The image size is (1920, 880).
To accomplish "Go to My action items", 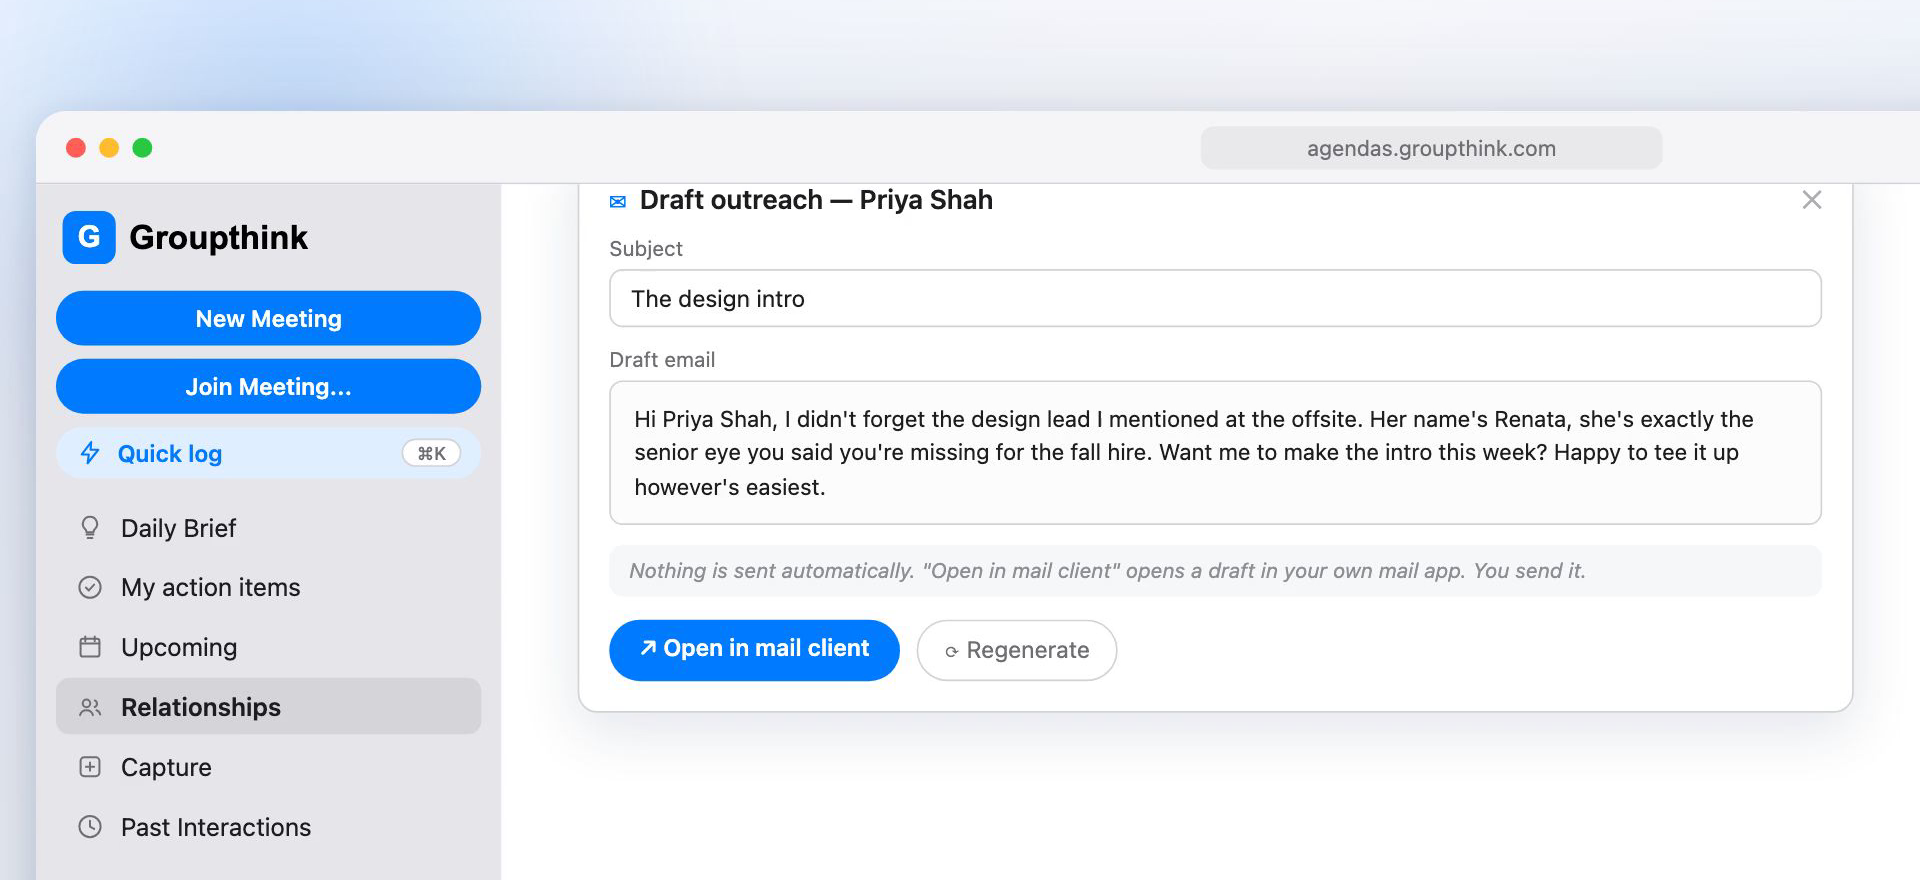I will pyautogui.click(x=268, y=587).
